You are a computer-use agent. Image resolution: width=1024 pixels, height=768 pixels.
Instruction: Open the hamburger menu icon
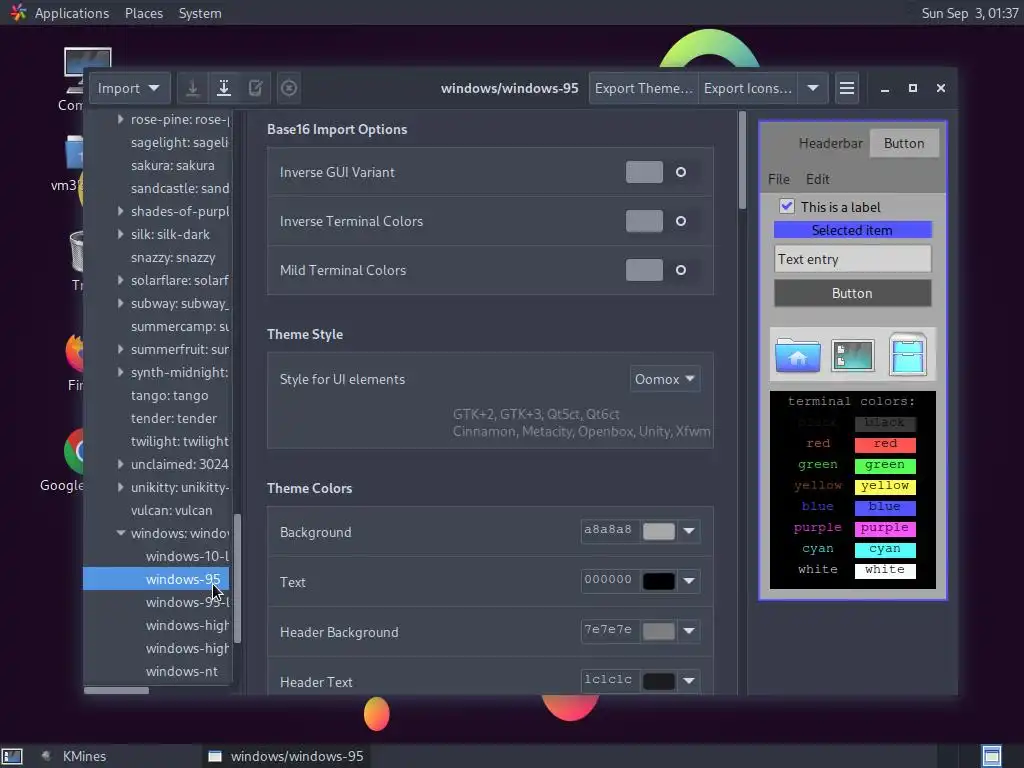pos(847,88)
